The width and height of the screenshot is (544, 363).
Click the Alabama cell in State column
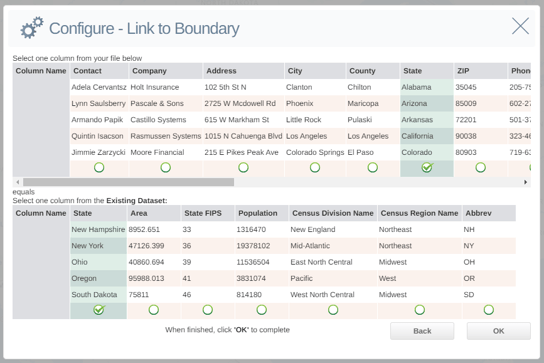pos(427,87)
